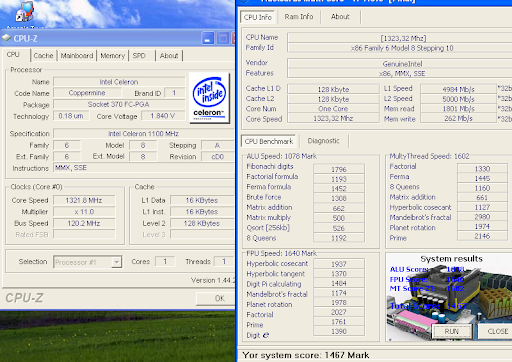This screenshot has height=362, width=512.
Task: Click the Threads count field
Action: point(224,262)
